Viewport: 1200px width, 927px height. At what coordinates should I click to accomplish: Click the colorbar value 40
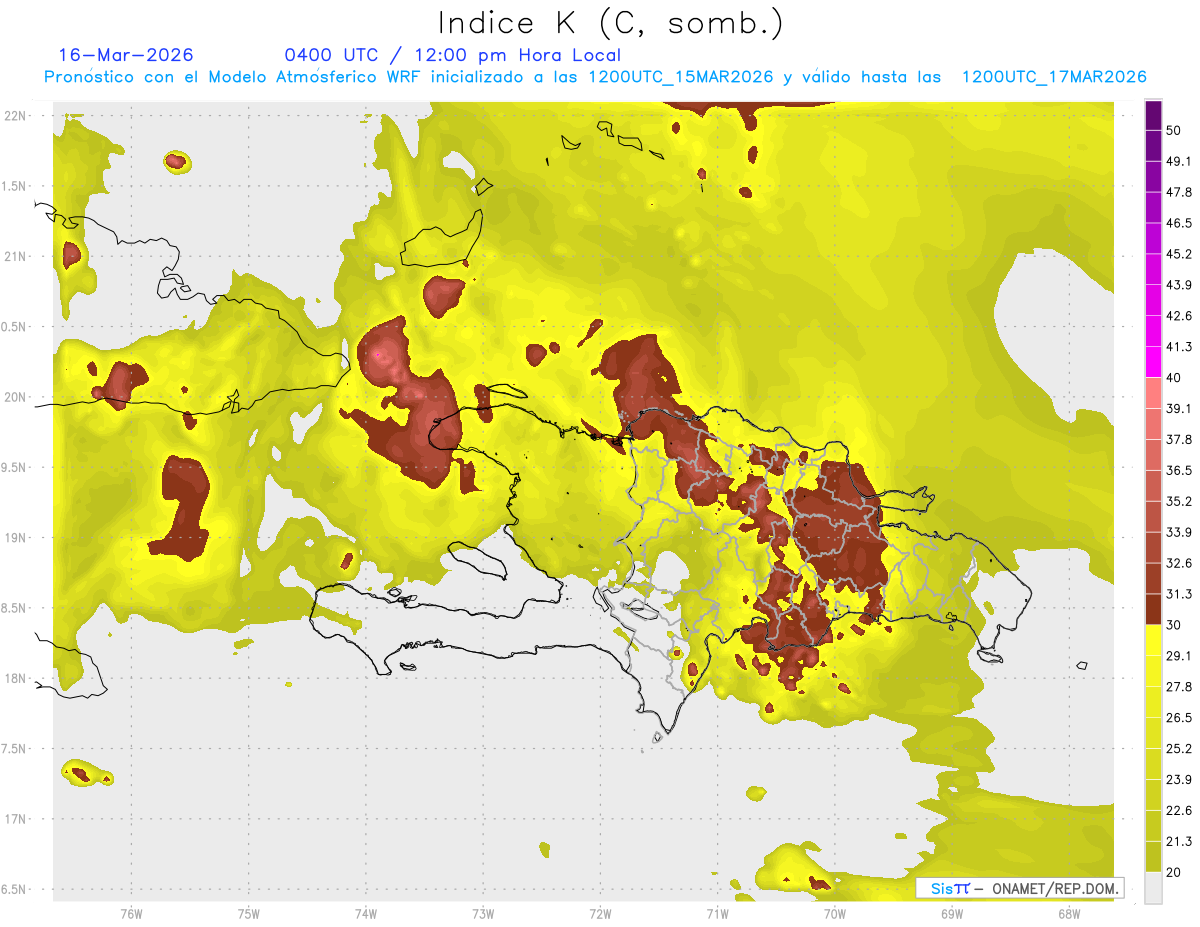point(1175,377)
